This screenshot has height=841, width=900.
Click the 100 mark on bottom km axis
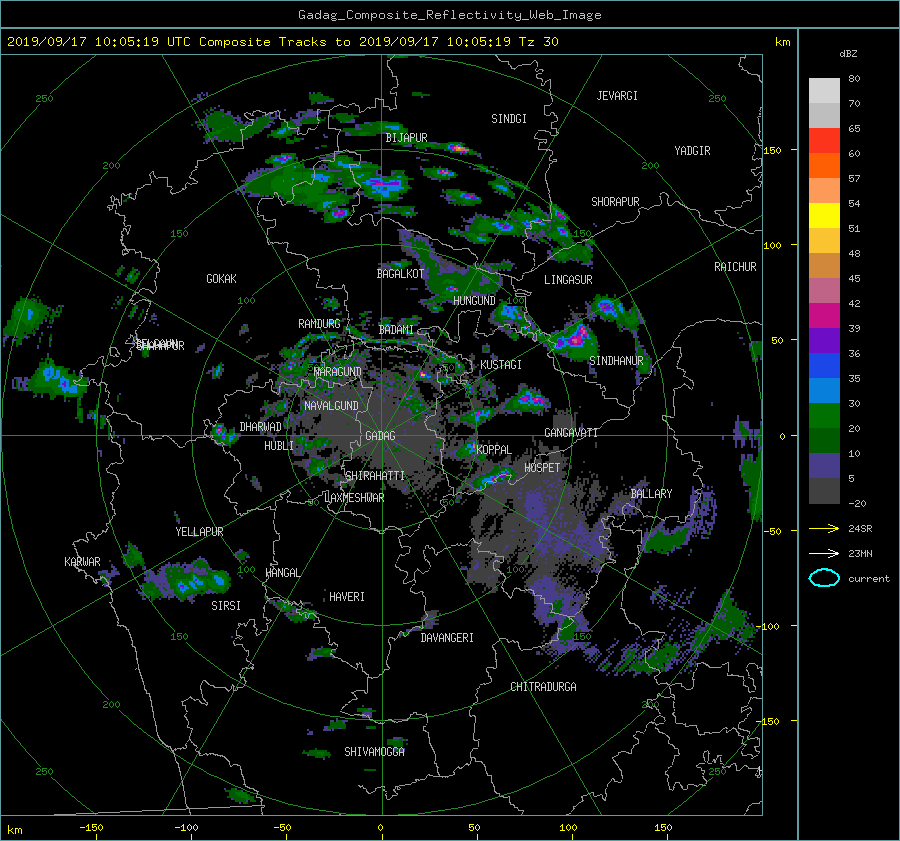(568, 827)
